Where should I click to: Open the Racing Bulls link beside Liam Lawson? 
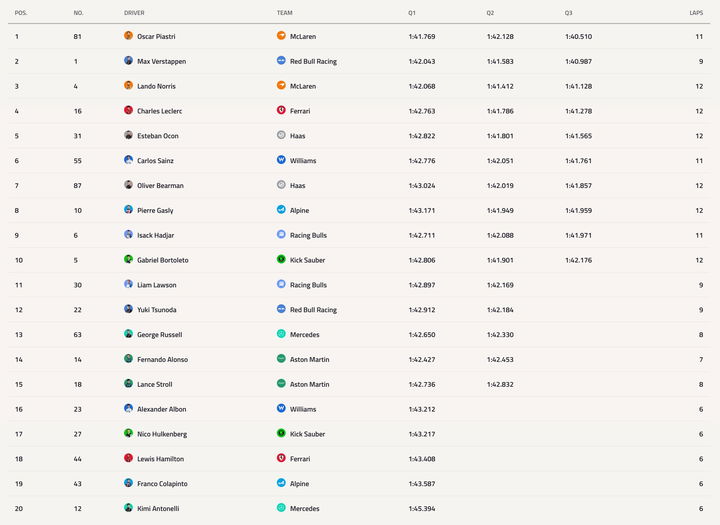[308, 285]
